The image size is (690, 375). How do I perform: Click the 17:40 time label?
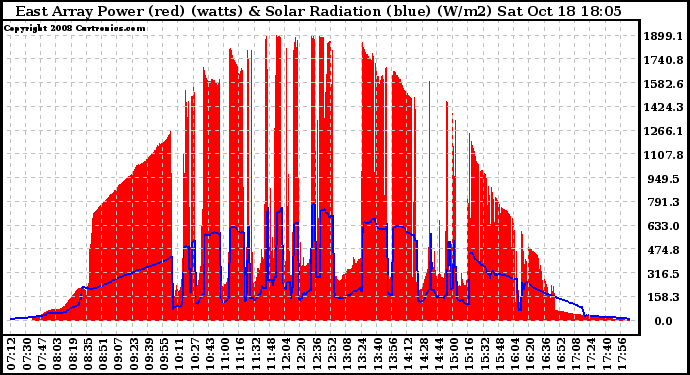(x=607, y=353)
